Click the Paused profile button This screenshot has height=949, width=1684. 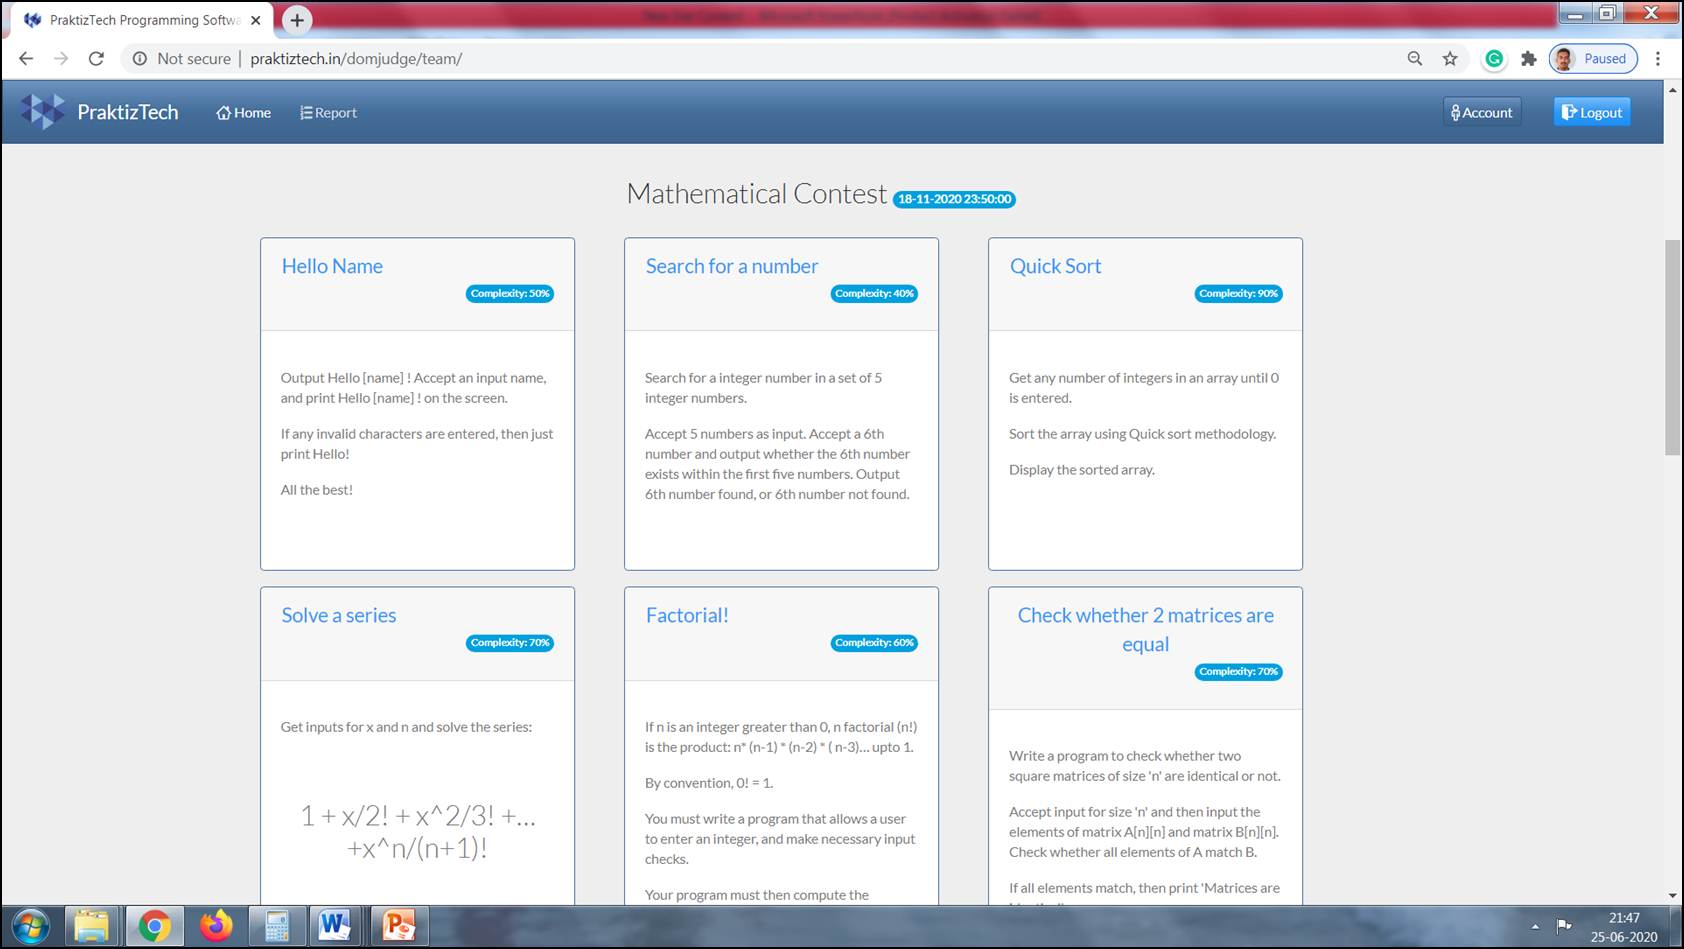tap(1593, 59)
